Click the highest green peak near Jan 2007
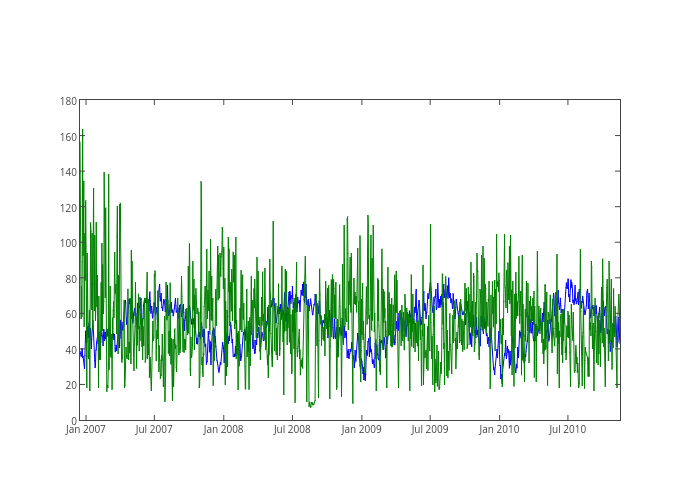Viewport: 700px width, 500px height. pyautogui.click(x=82, y=130)
